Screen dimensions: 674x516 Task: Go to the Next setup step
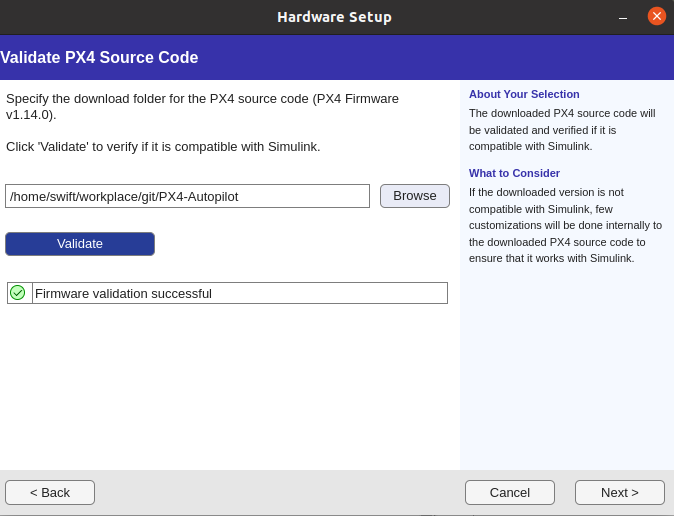pyautogui.click(x=620, y=492)
